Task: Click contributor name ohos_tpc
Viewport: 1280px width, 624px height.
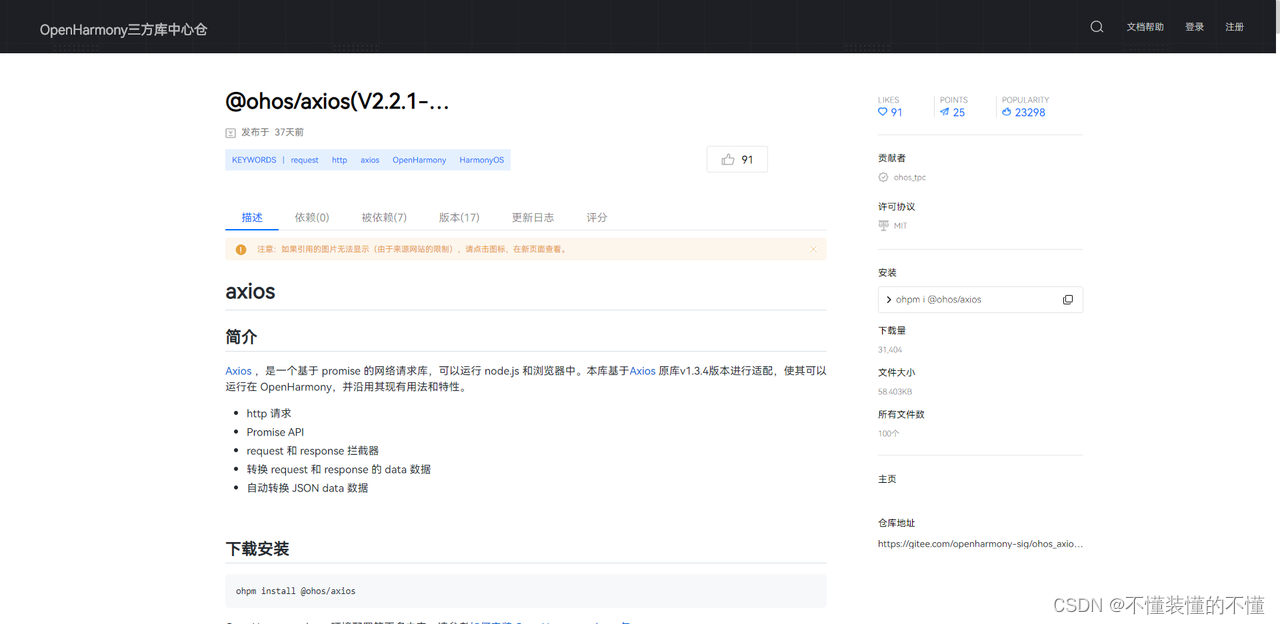Action: (x=910, y=177)
